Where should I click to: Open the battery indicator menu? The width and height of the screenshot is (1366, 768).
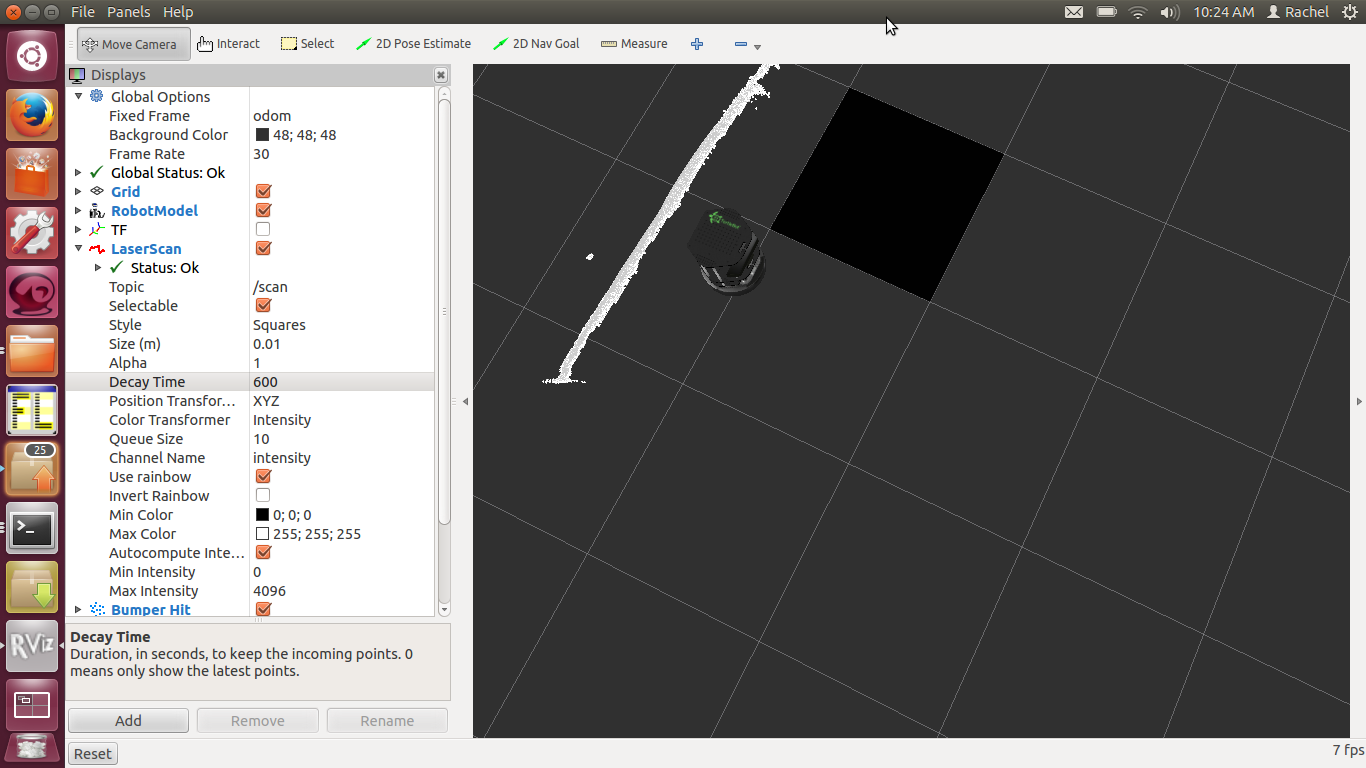point(1106,12)
